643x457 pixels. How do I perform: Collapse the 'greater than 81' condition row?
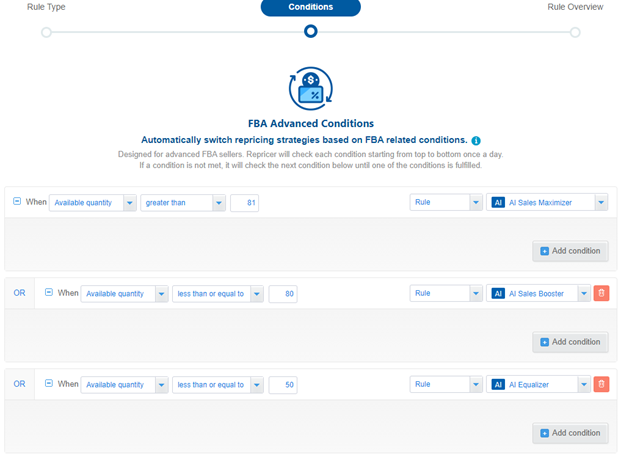(x=17, y=201)
